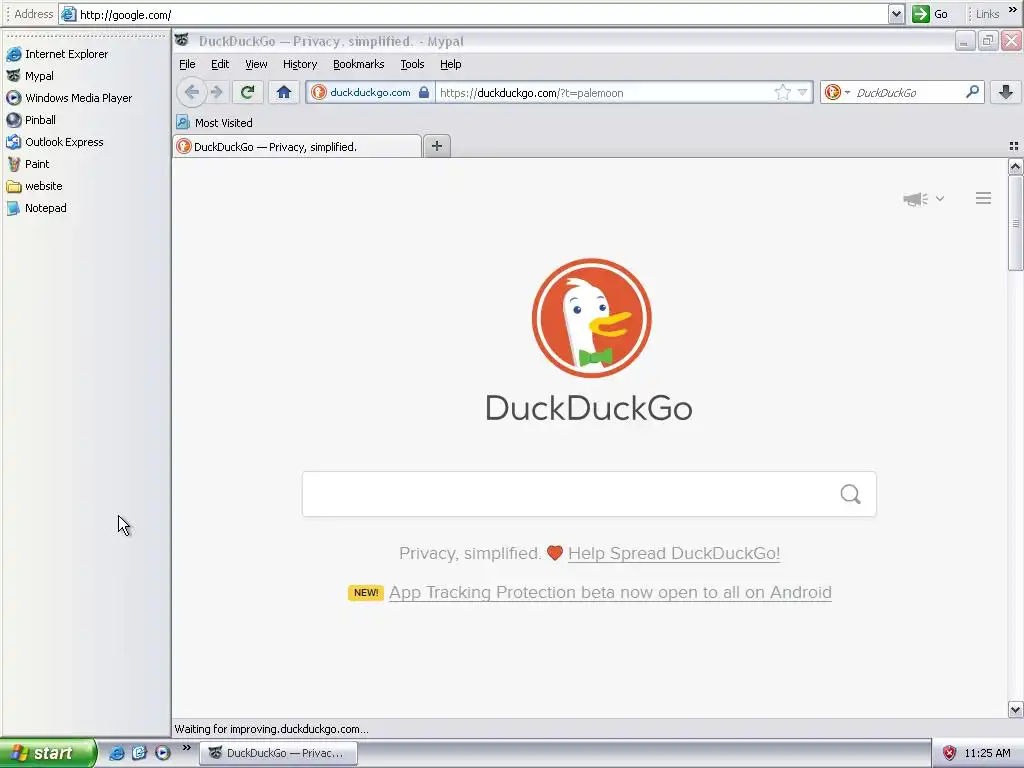The height and width of the screenshot is (768, 1024).
Task: Bookmark this page with the star icon
Action: (x=782, y=92)
